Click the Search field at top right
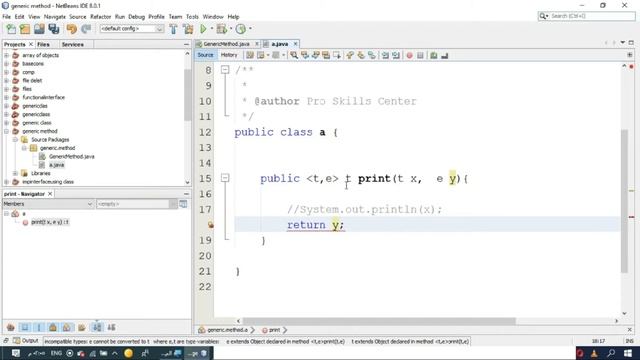This screenshot has width=640, height=360. point(587,16)
